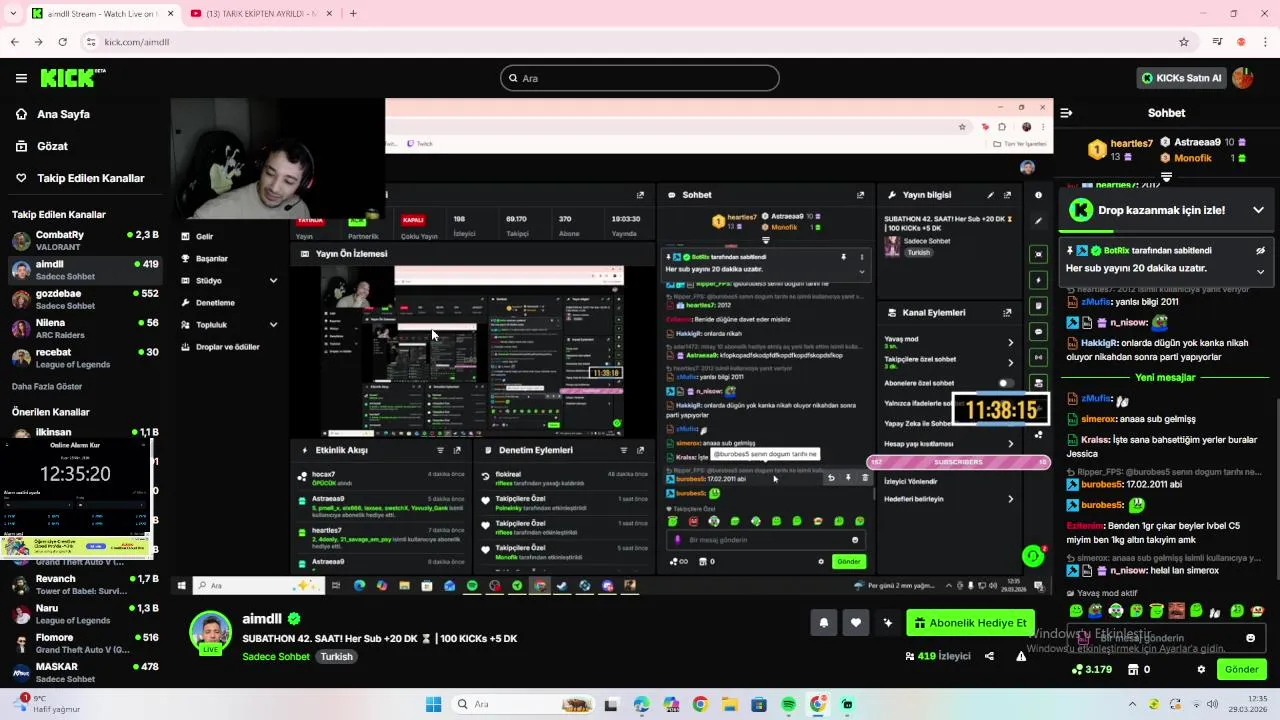Open Denetleme in the streamed dashboard

tap(215, 303)
